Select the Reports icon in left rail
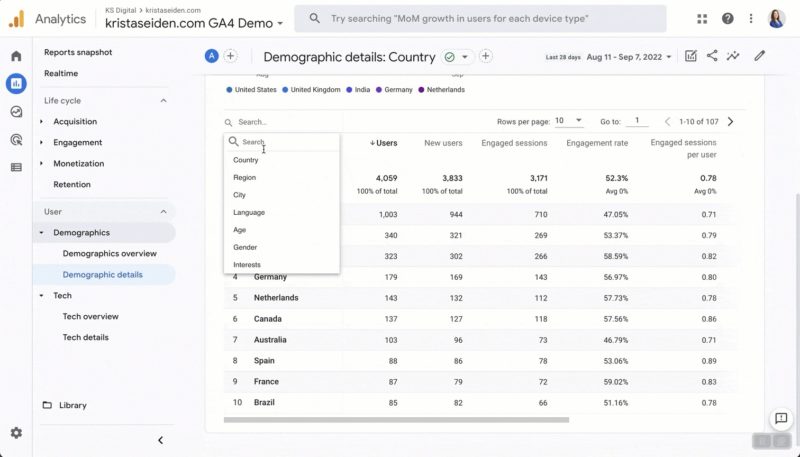800x457 pixels. pos(16,84)
